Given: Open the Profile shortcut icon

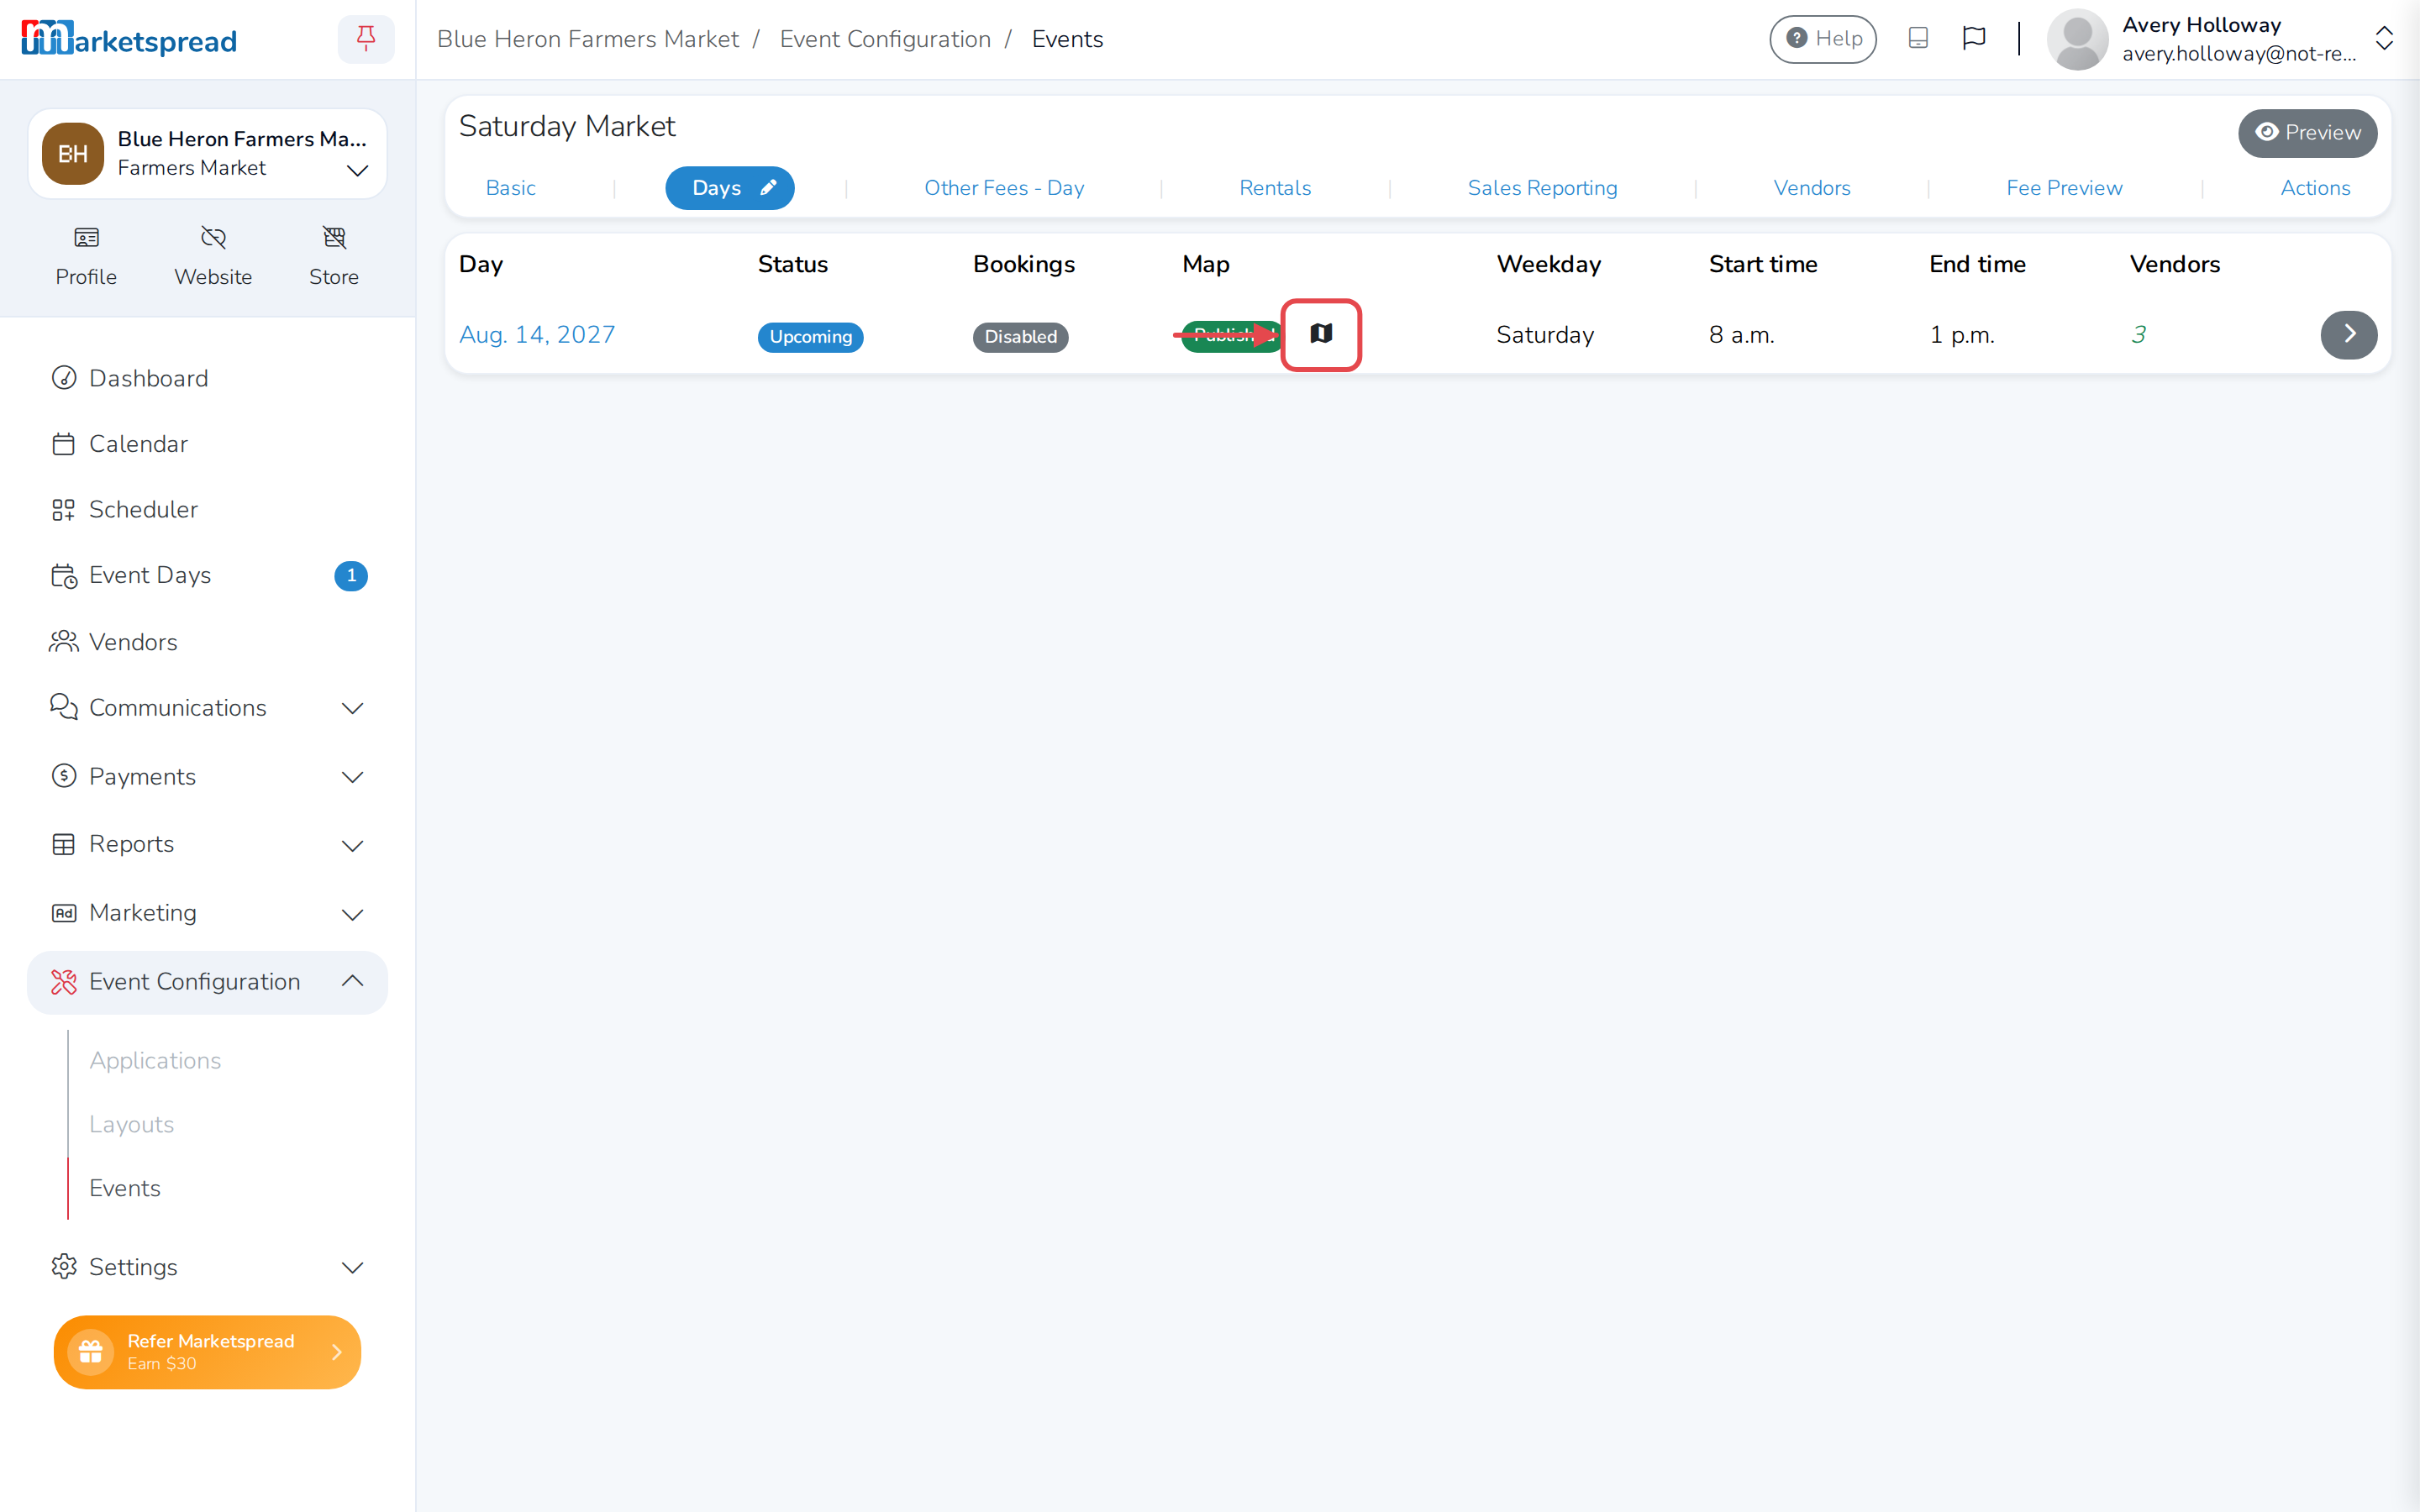Looking at the screenshot, I should 86,238.
